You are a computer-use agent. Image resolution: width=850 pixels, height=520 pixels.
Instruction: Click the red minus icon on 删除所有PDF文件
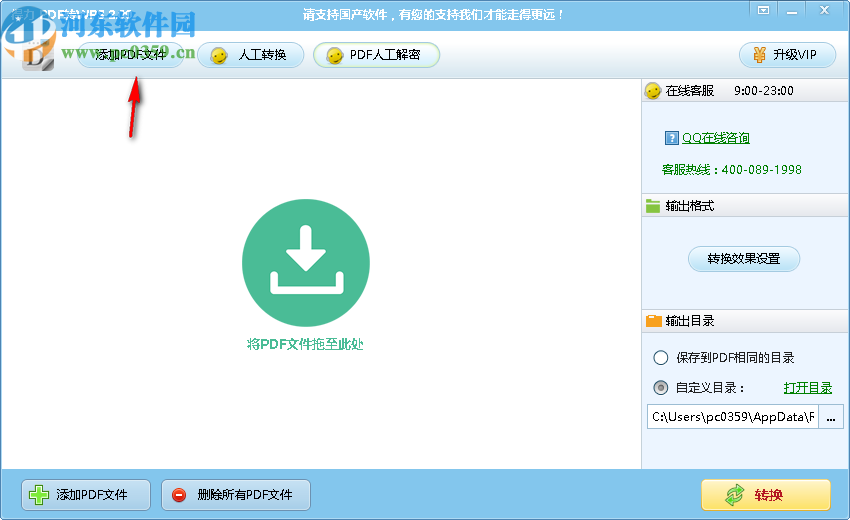pyautogui.click(x=179, y=495)
